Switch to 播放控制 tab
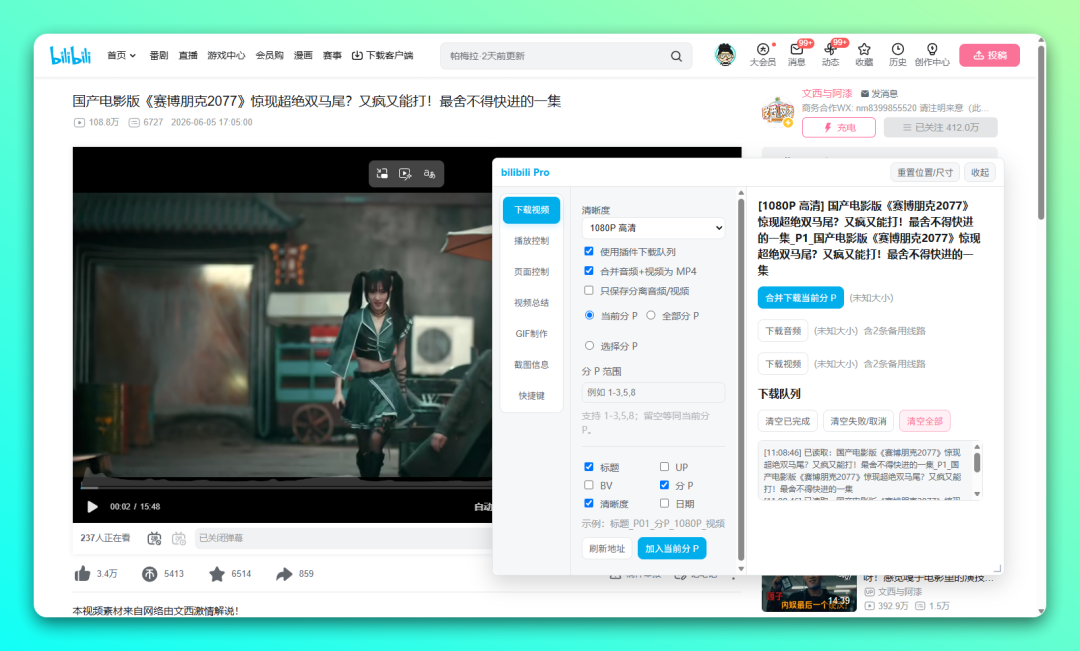The image size is (1080, 651). point(531,241)
